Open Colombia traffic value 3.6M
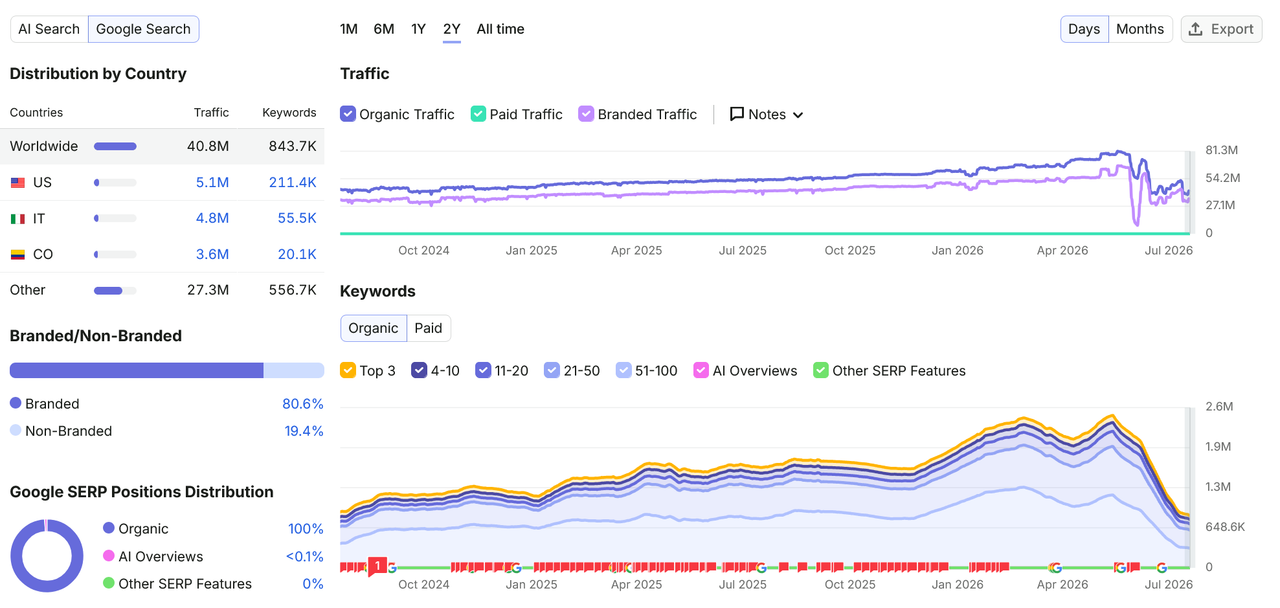The image size is (1280, 608). [x=212, y=254]
